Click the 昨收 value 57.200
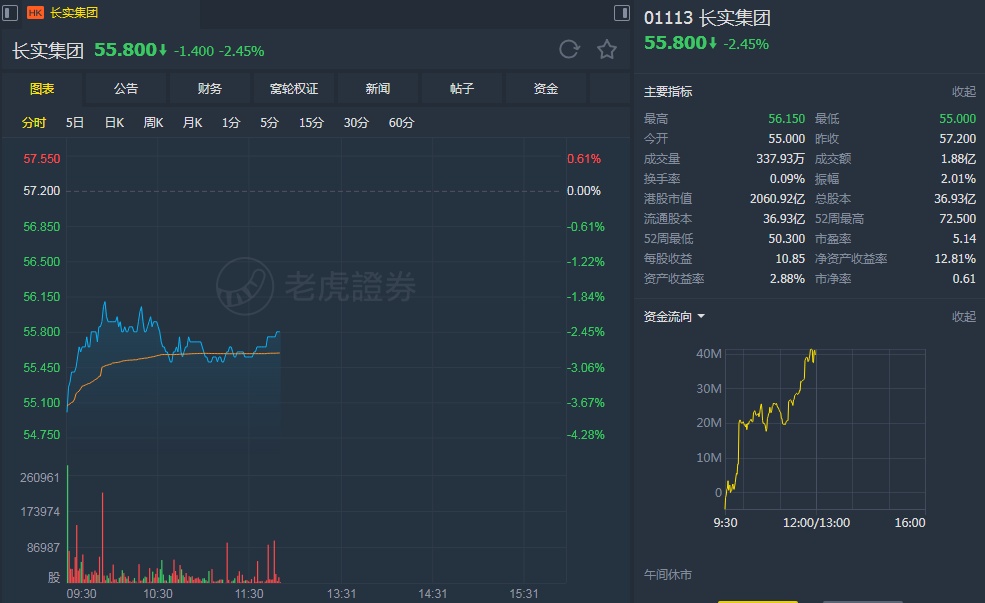The image size is (985, 603). click(957, 139)
